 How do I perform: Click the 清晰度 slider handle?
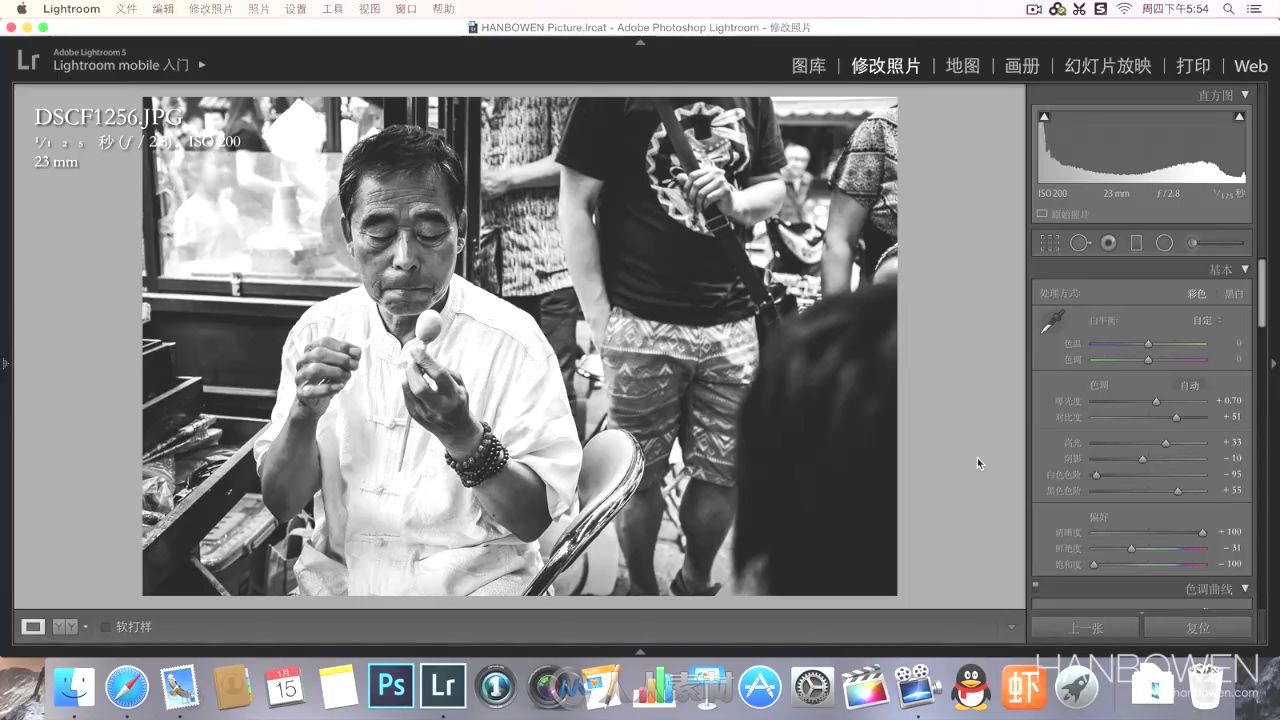tap(1203, 533)
